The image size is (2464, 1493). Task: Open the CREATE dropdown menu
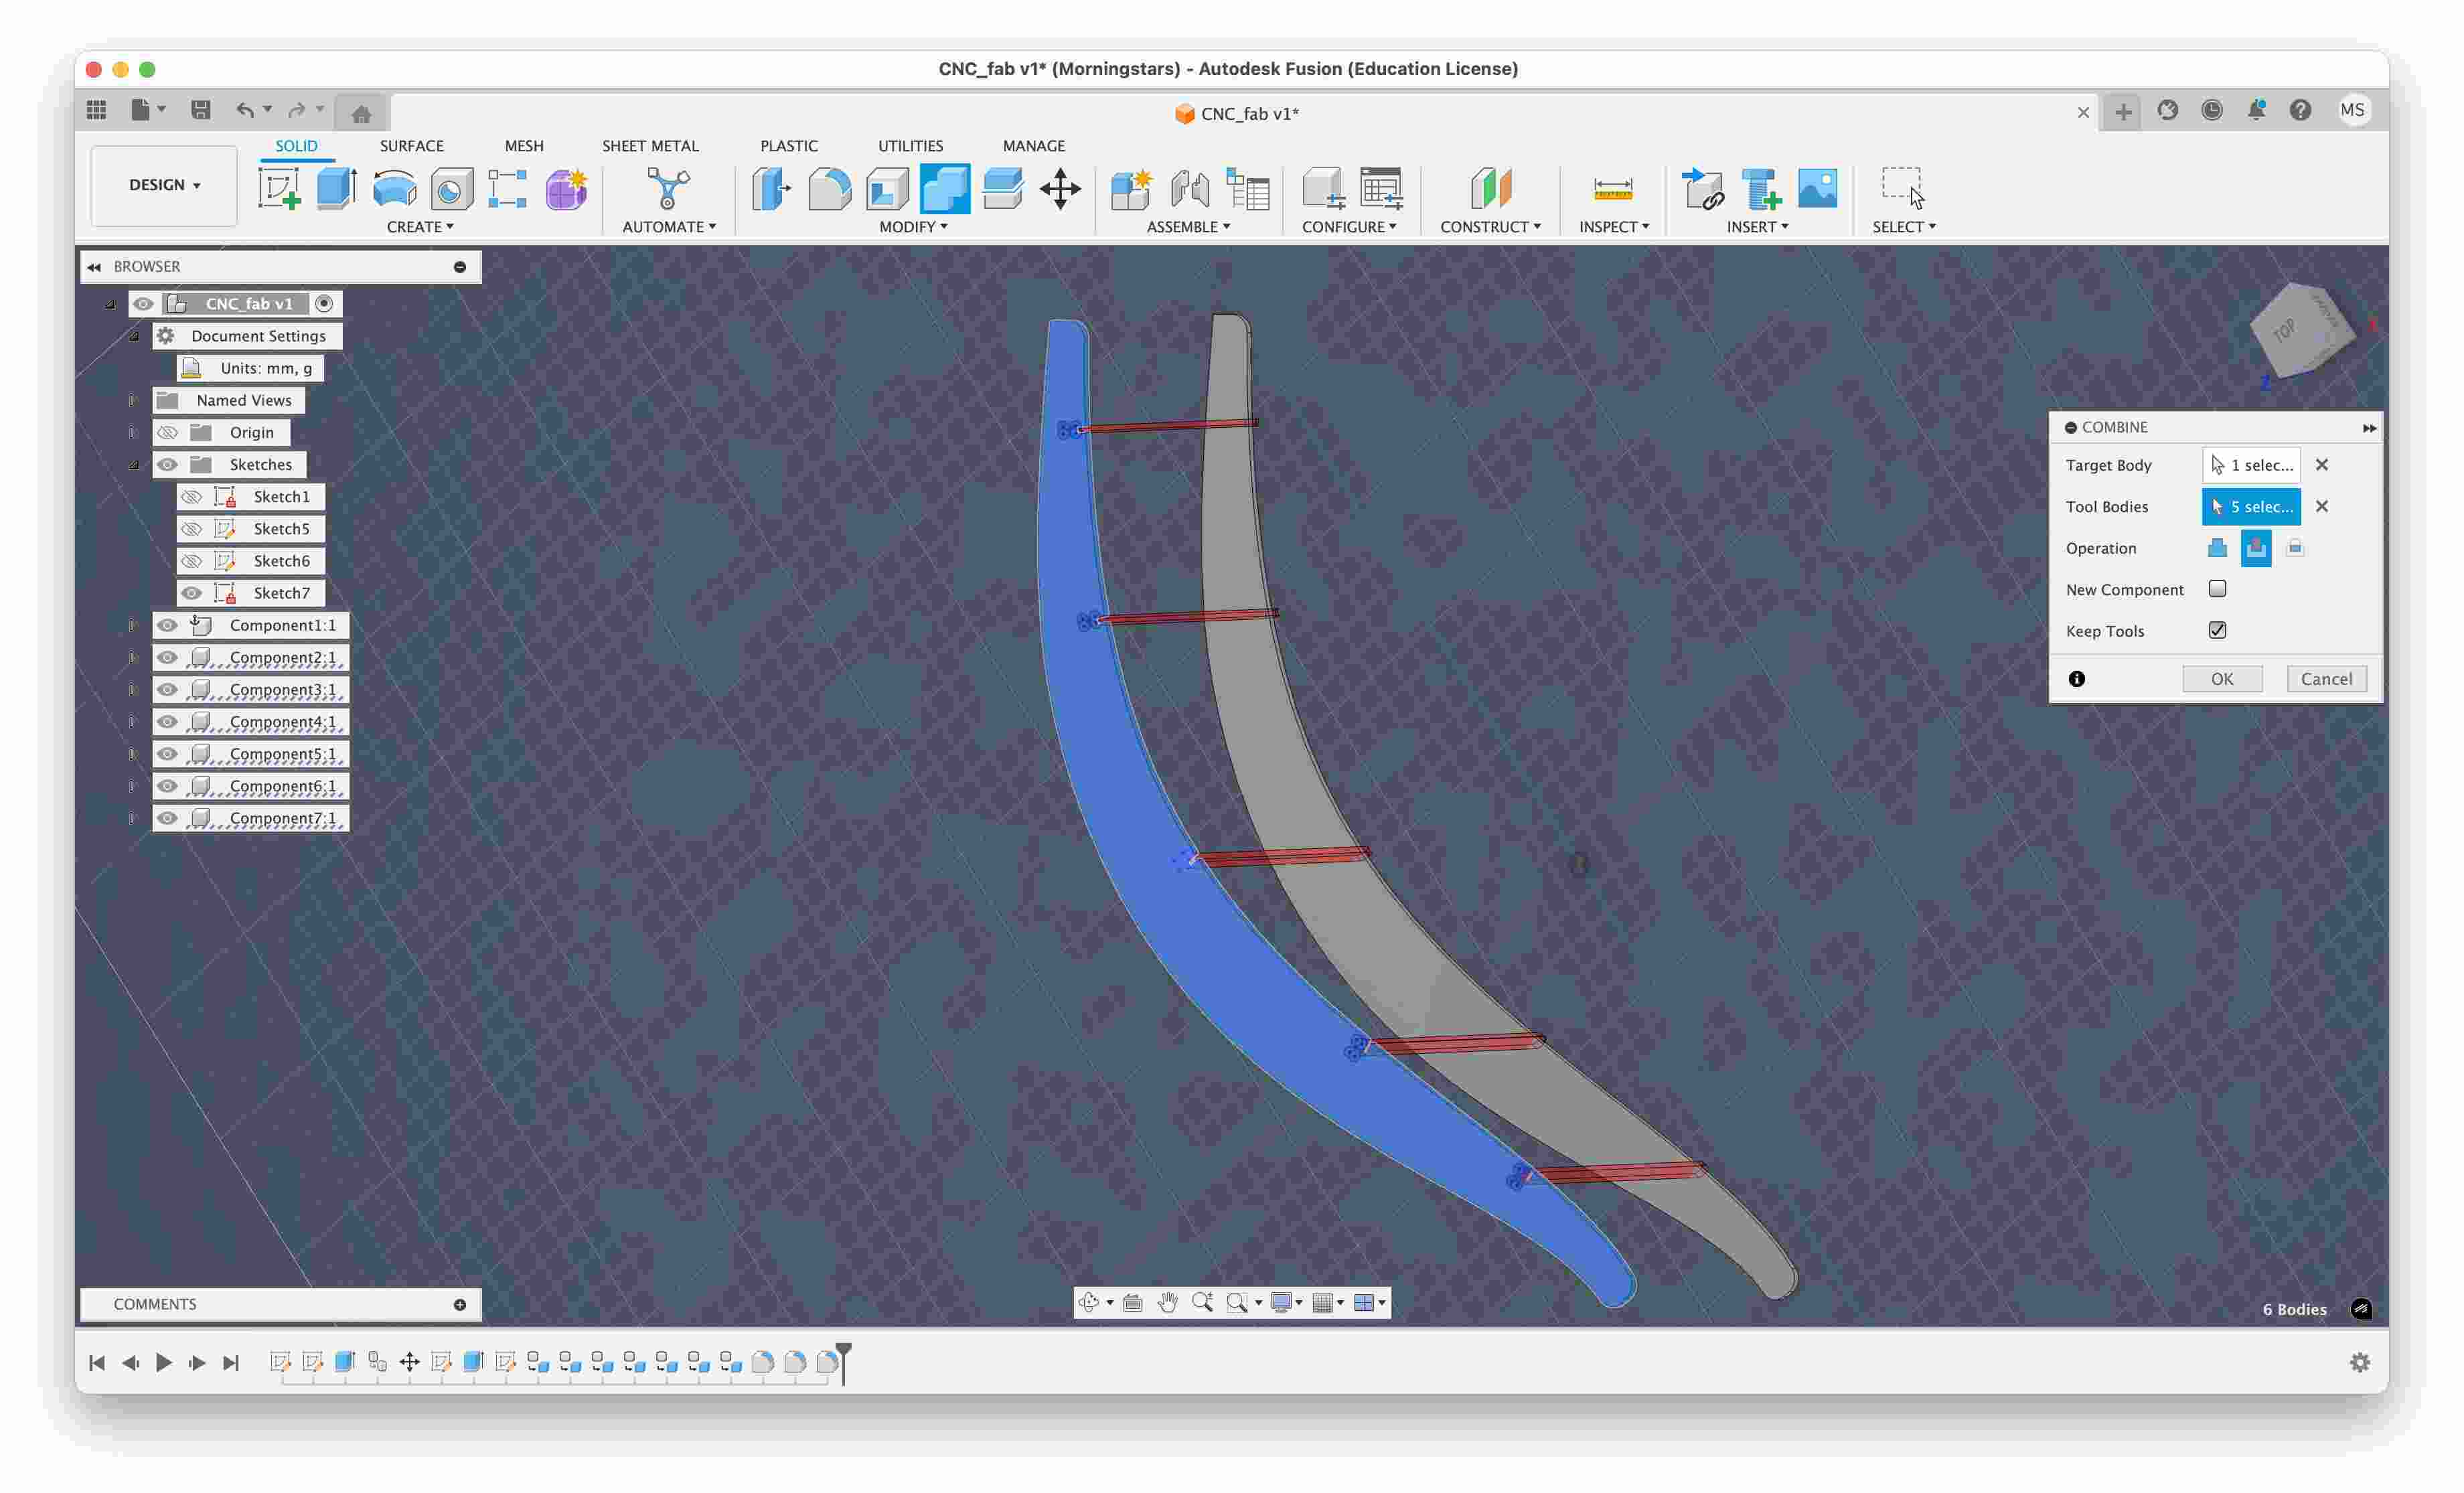[x=420, y=227]
